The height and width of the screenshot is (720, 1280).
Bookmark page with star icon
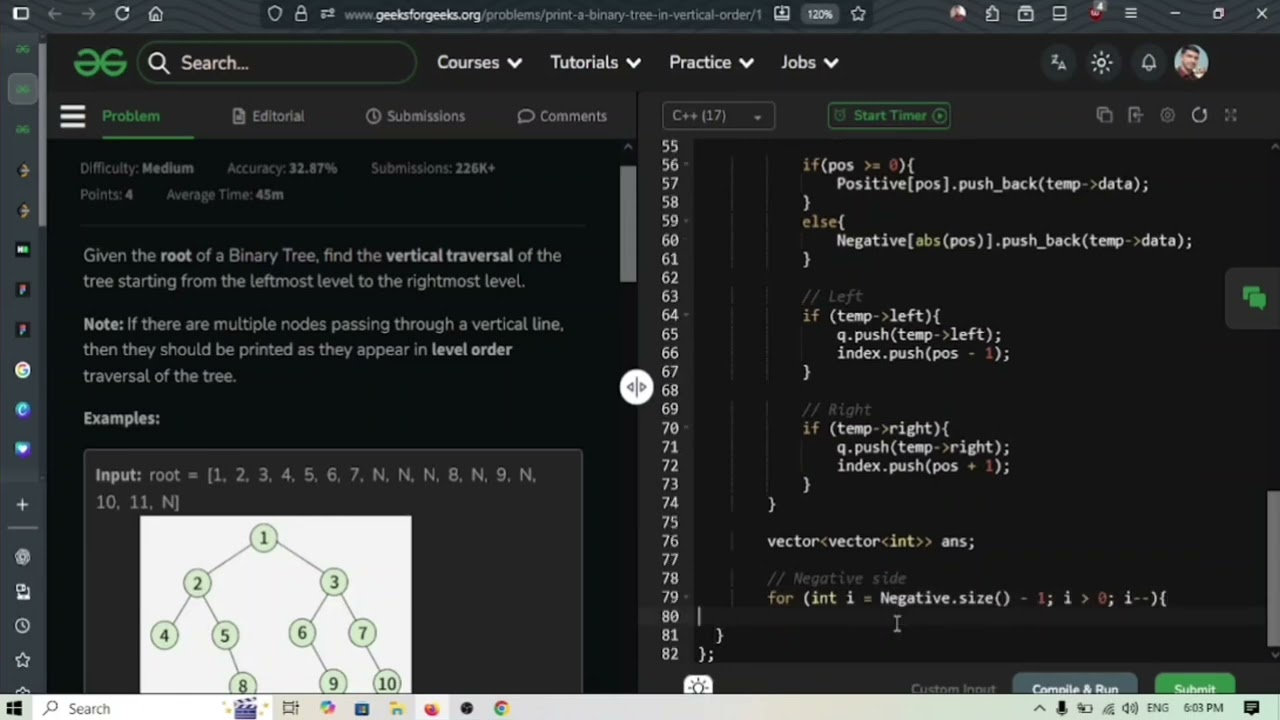(x=858, y=14)
